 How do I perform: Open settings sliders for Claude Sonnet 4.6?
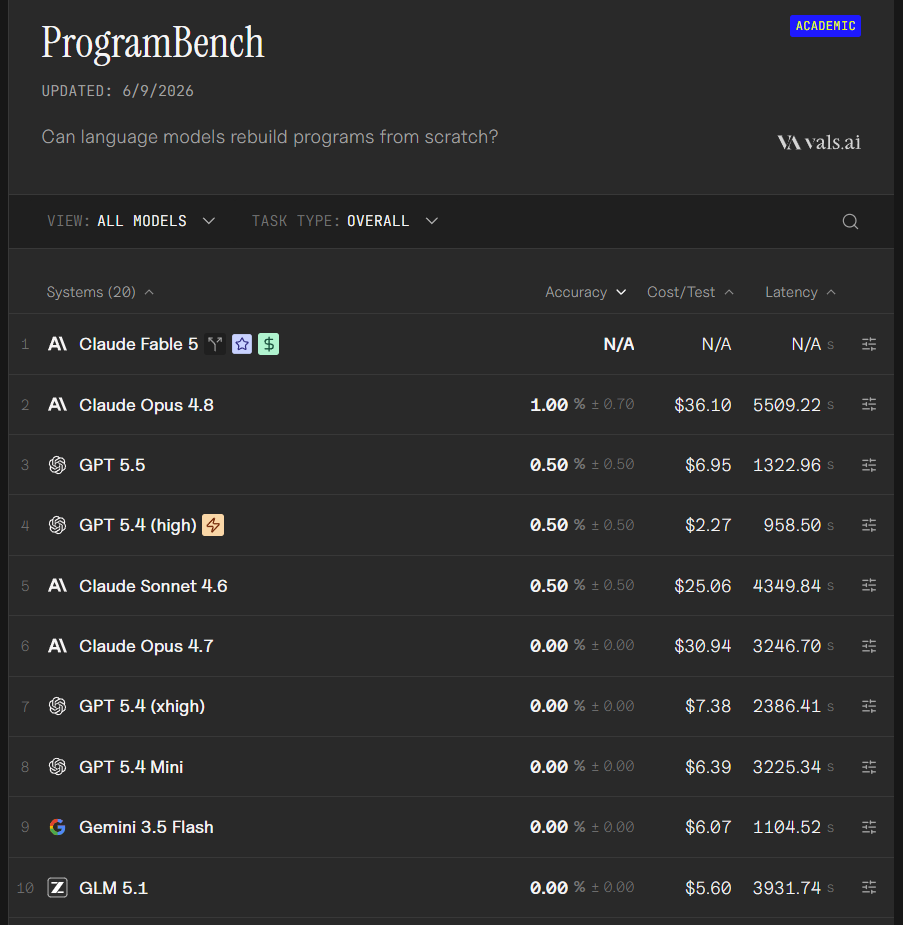click(869, 585)
